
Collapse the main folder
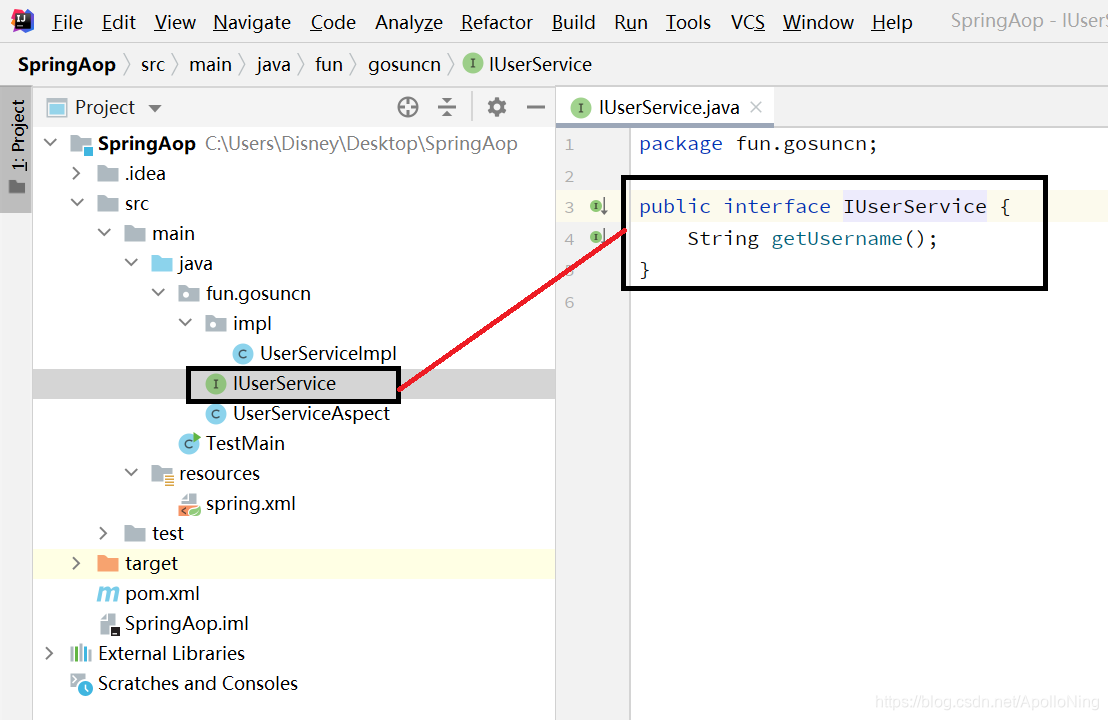[x=105, y=232]
